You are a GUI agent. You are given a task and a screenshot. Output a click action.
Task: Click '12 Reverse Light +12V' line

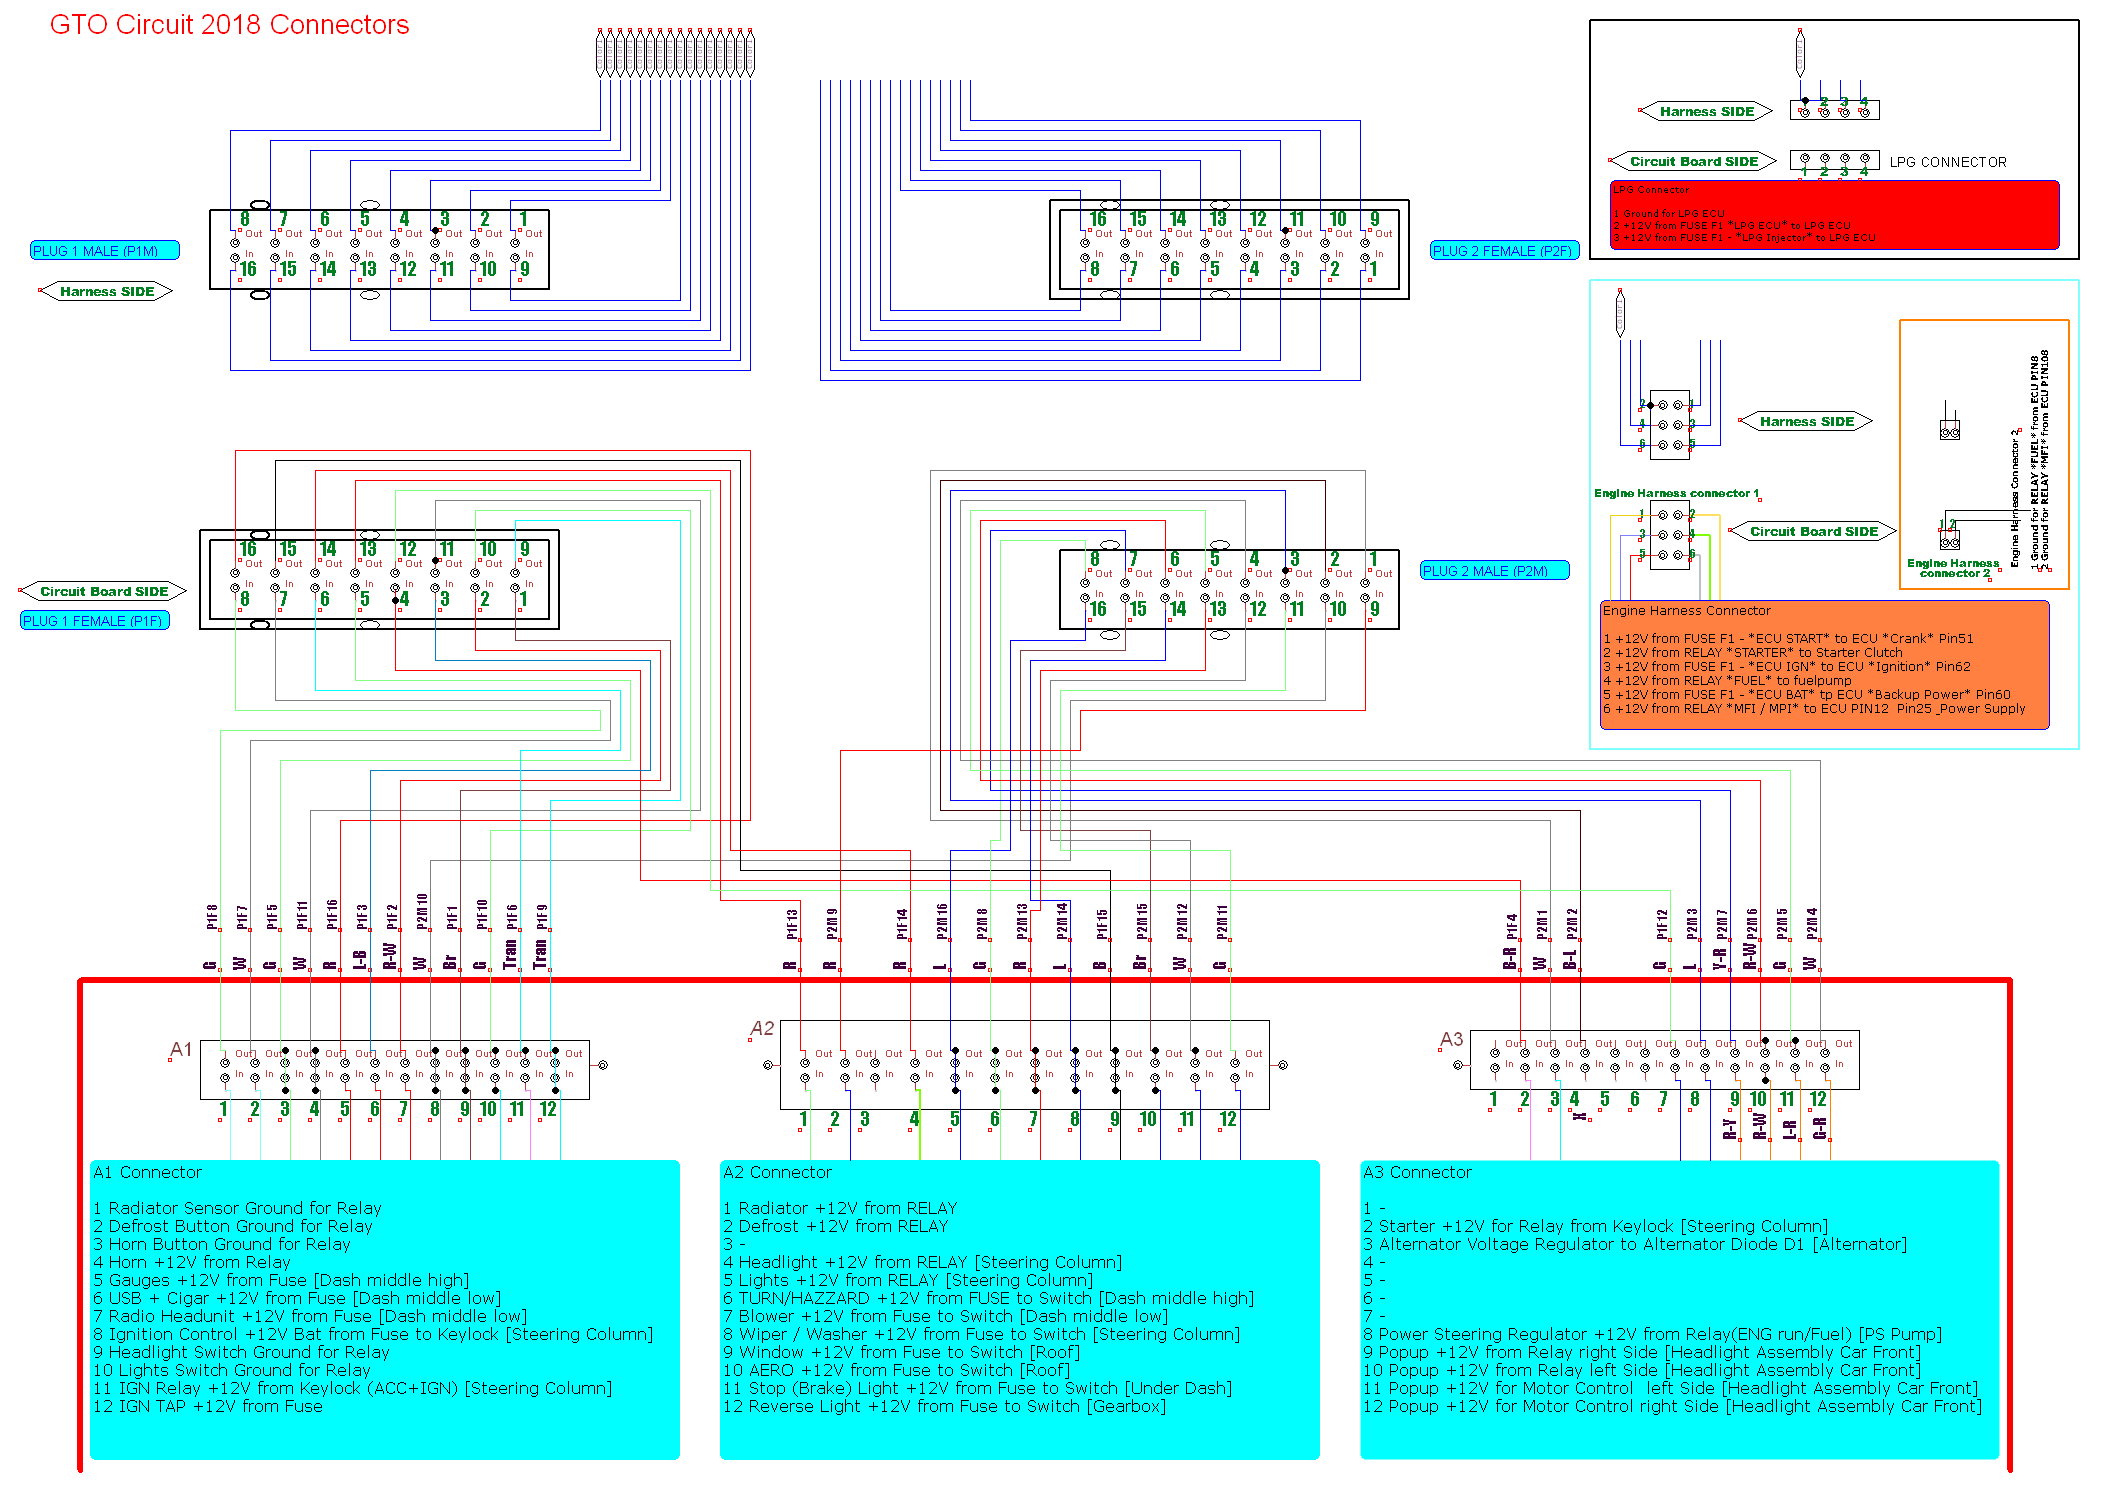(x=944, y=1407)
